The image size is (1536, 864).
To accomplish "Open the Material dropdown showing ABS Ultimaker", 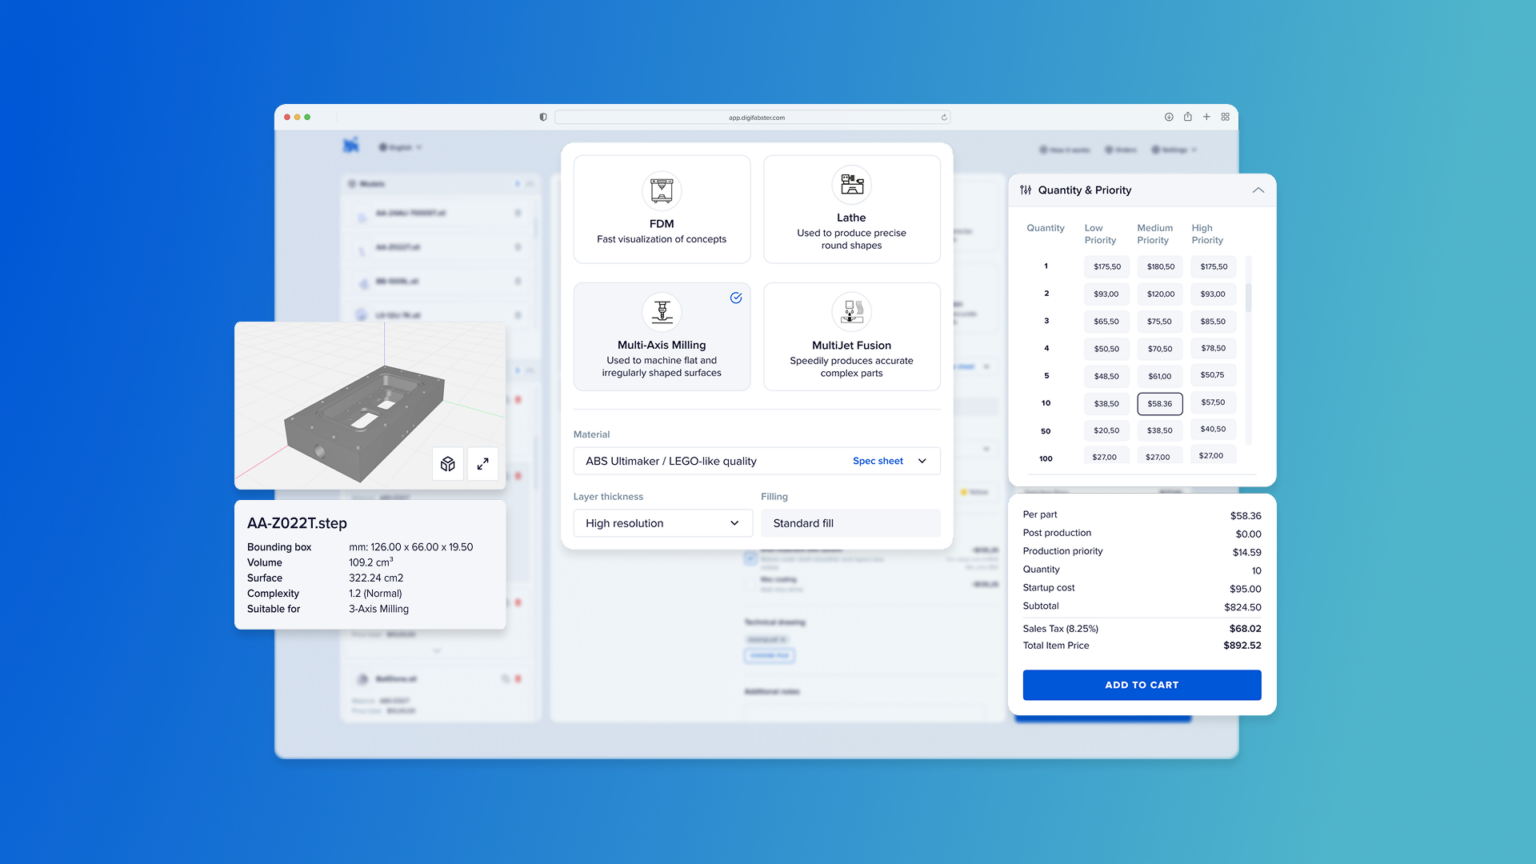I will (x=756, y=461).
